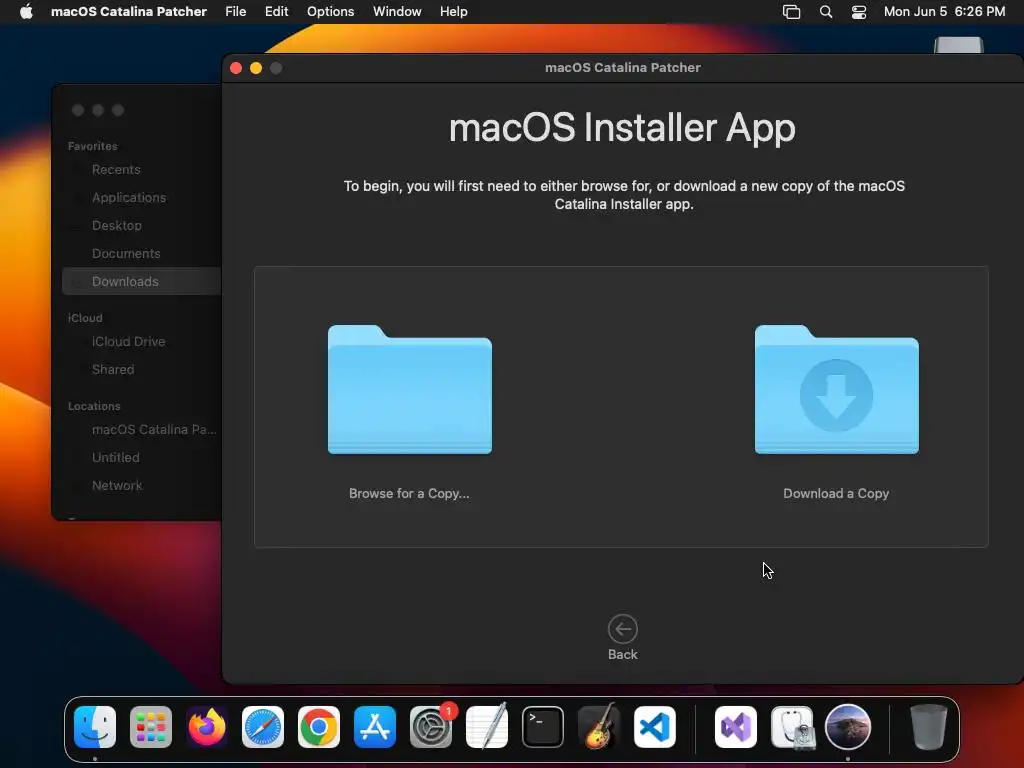The width and height of the screenshot is (1024, 768).
Task: Launch Firefox from the Dock
Action: (x=207, y=726)
